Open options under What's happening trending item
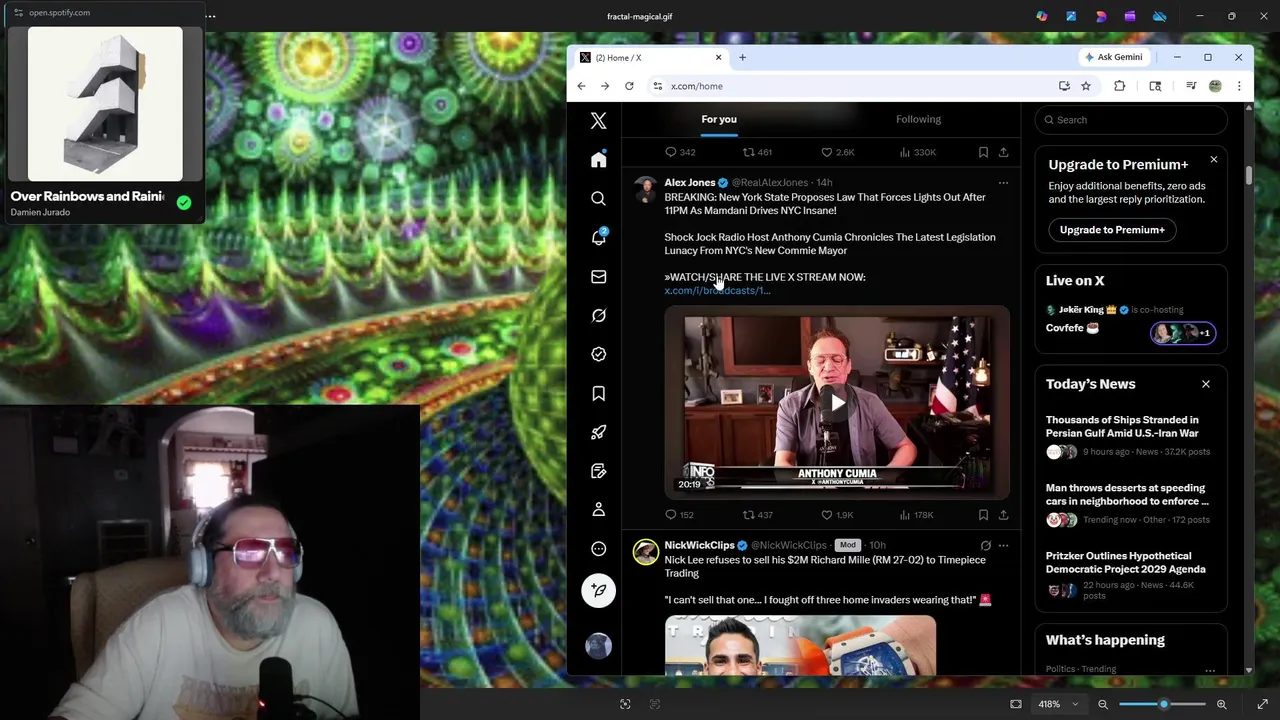This screenshot has width=1280, height=720. (x=1210, y=669)
